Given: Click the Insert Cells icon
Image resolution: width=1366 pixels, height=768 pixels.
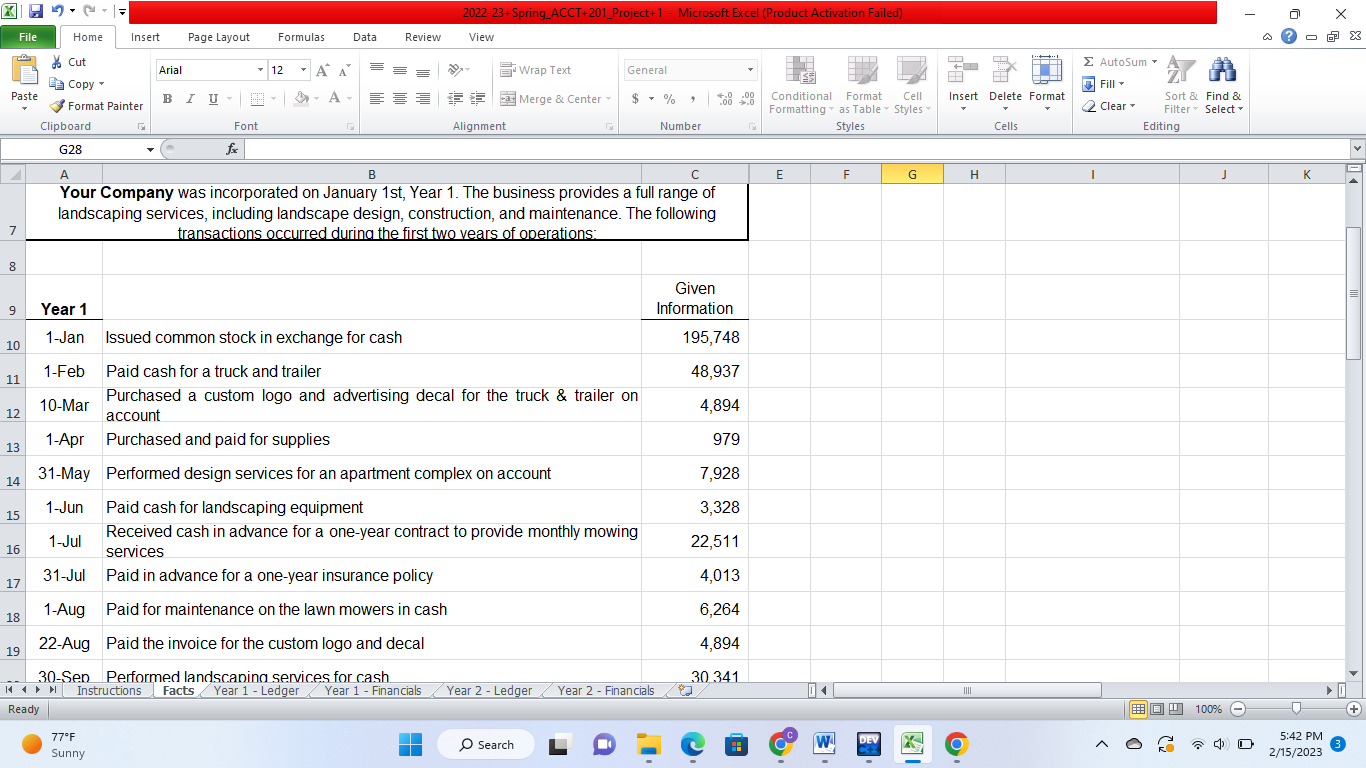Looking at the screenshot, I should pos(962,80).
